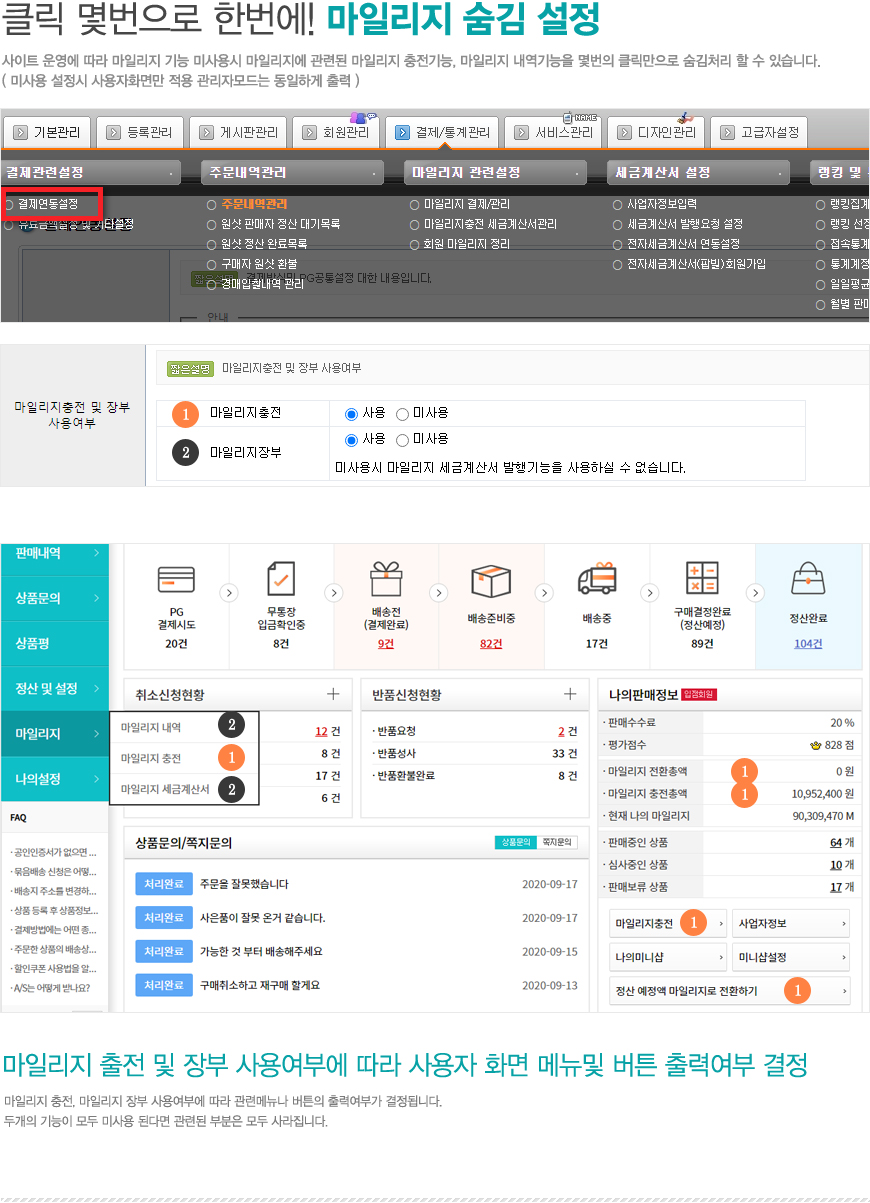
Task: Click the plus icon in 취소신청현황 panel
Action: click(333, 694)
